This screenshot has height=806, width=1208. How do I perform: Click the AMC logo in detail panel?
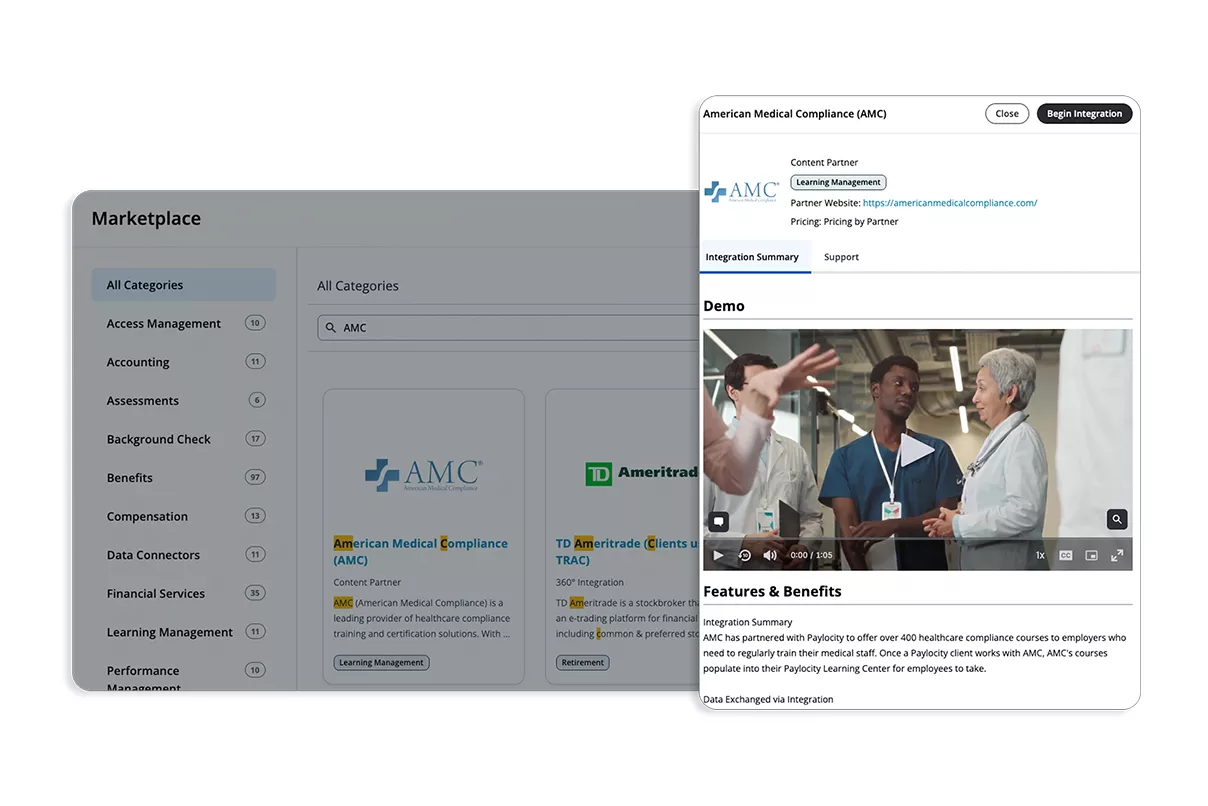coord(741,191)
